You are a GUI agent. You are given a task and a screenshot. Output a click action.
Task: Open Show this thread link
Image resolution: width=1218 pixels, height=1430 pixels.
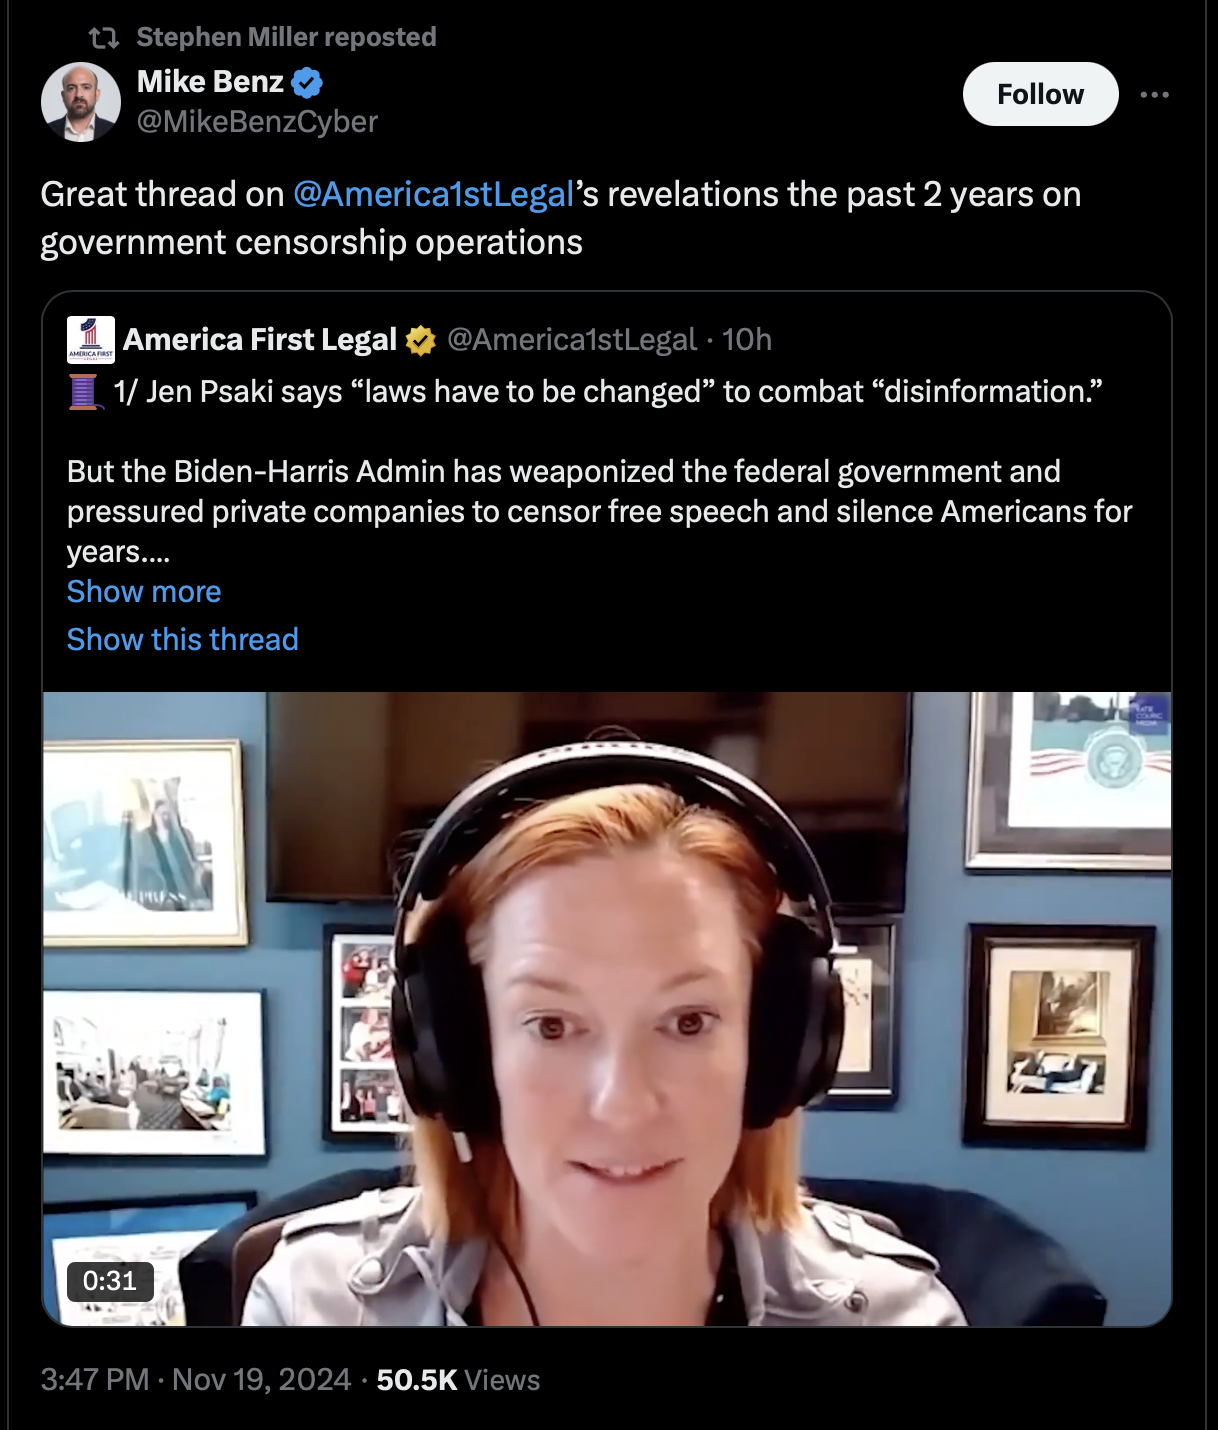click(x=183, y=639)
